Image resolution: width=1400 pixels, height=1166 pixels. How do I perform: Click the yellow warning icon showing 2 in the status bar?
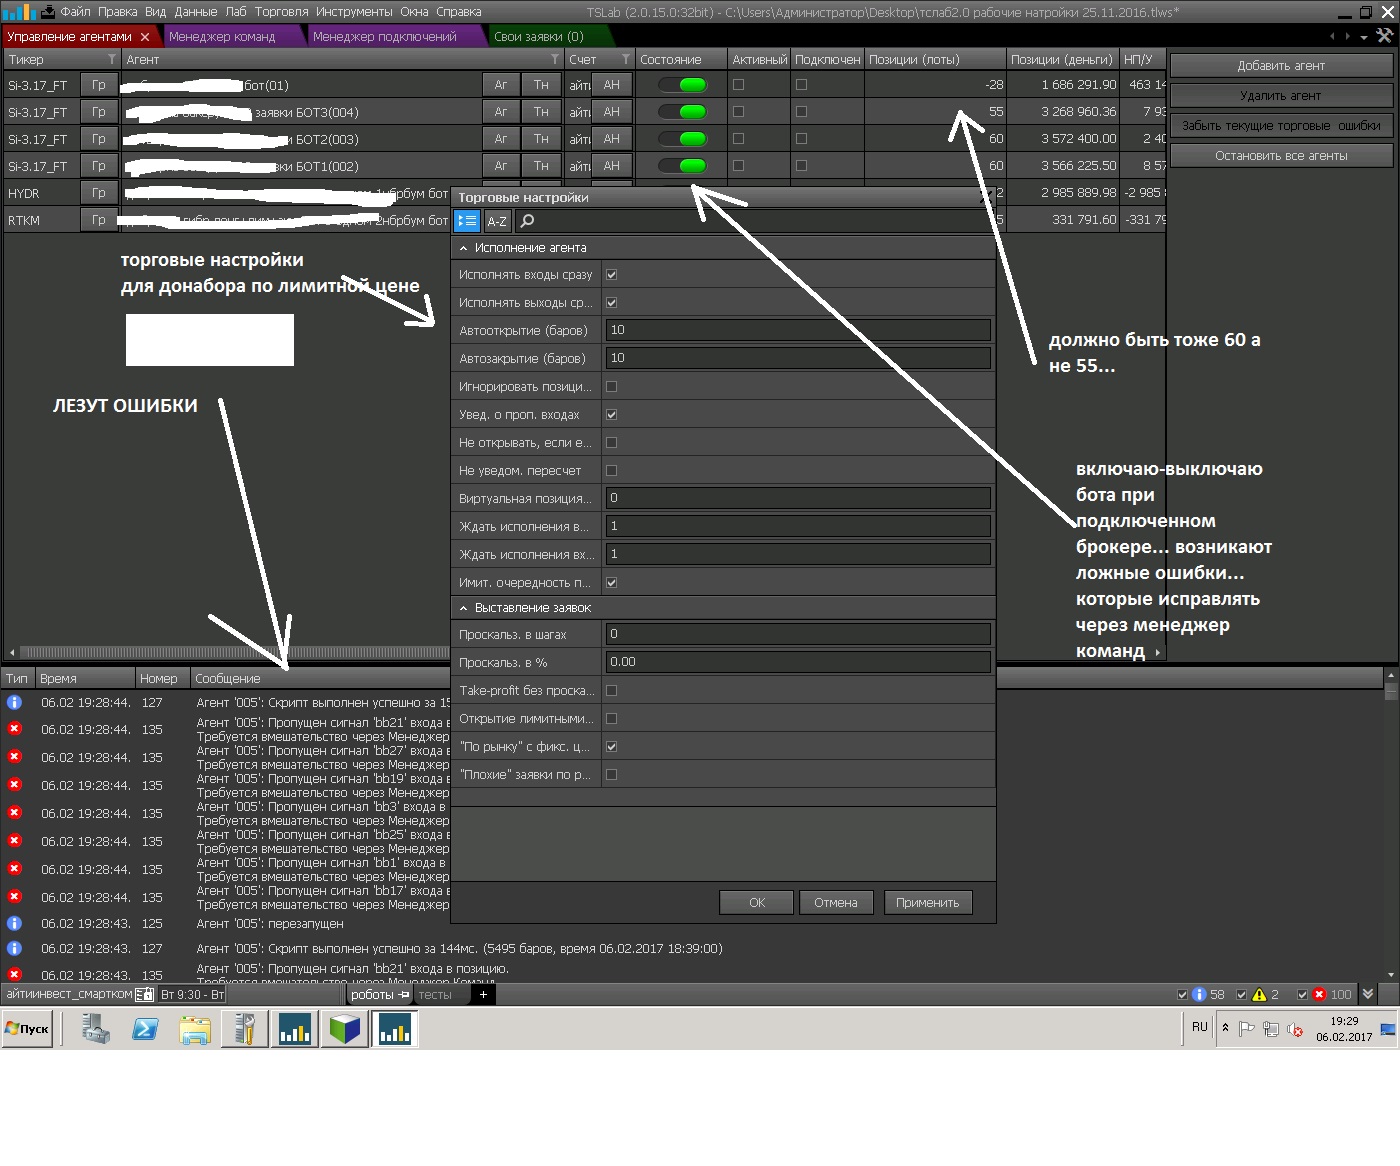pyautogui.click(x=1259, y=994)
